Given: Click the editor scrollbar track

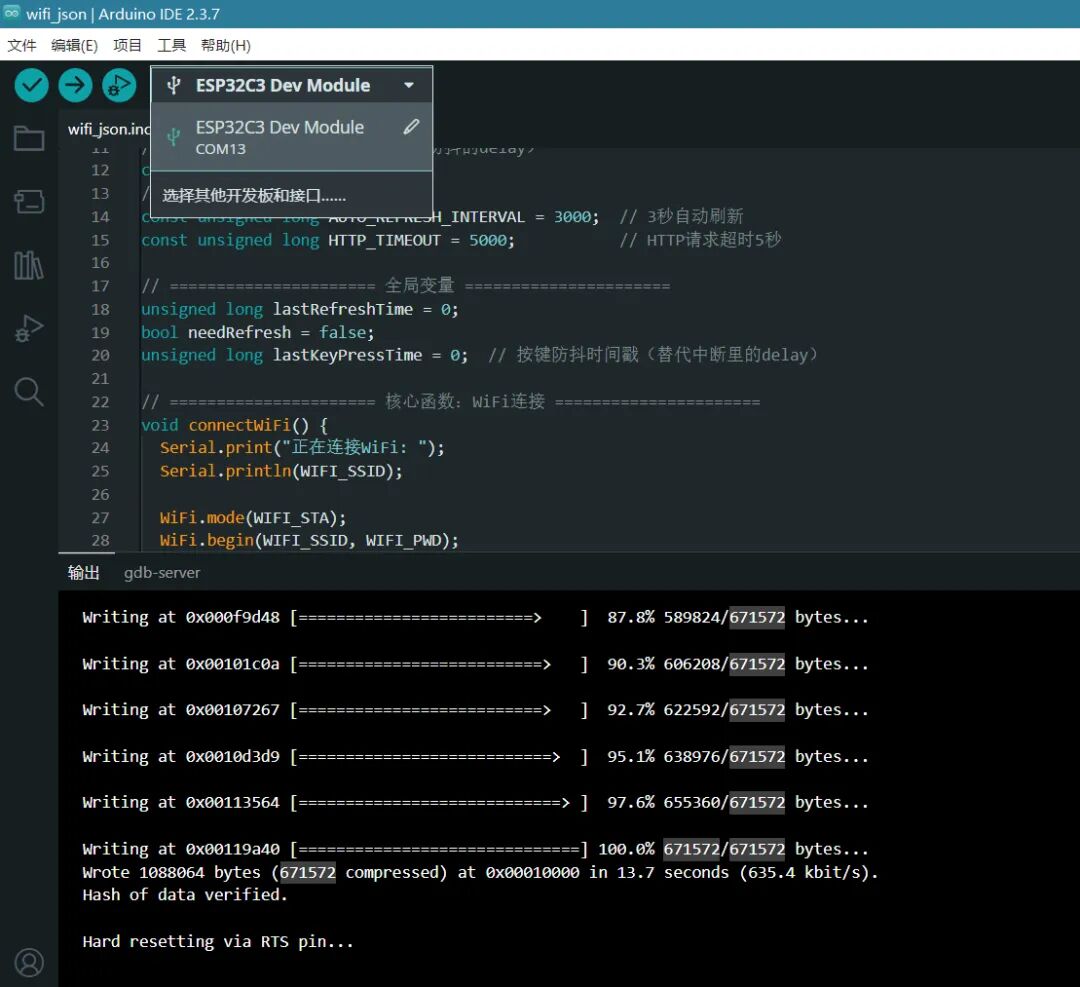Looking at the screenshot, I should (1072, 350).
